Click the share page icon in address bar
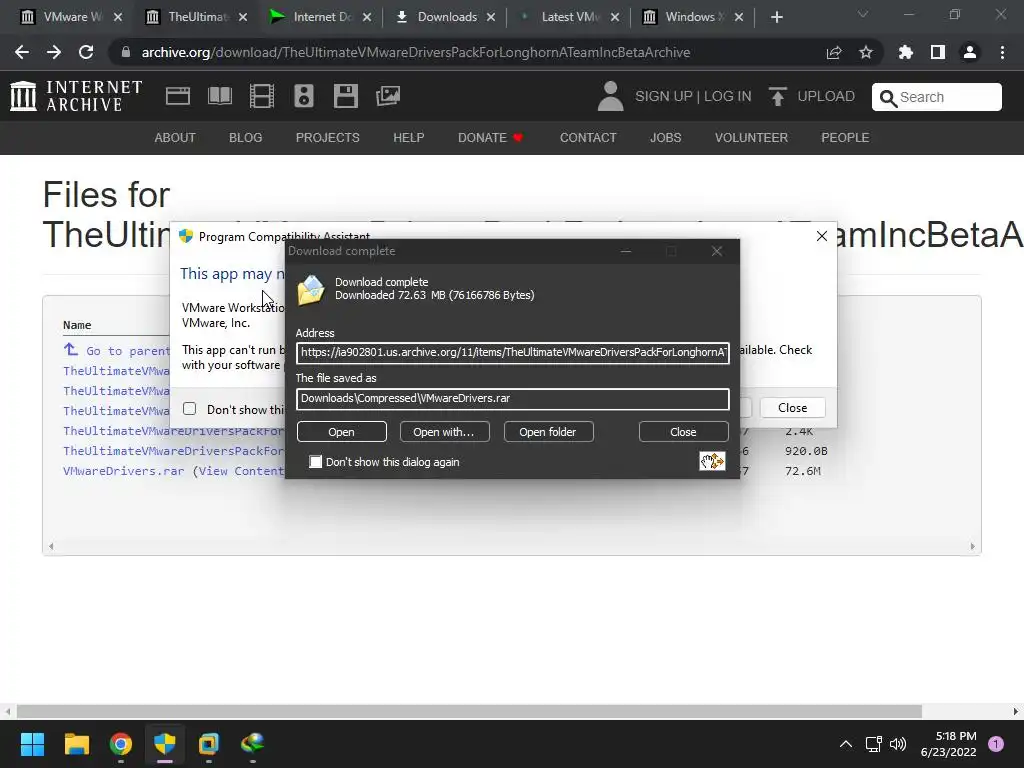 pyautogui.click(x=834, y=52)
